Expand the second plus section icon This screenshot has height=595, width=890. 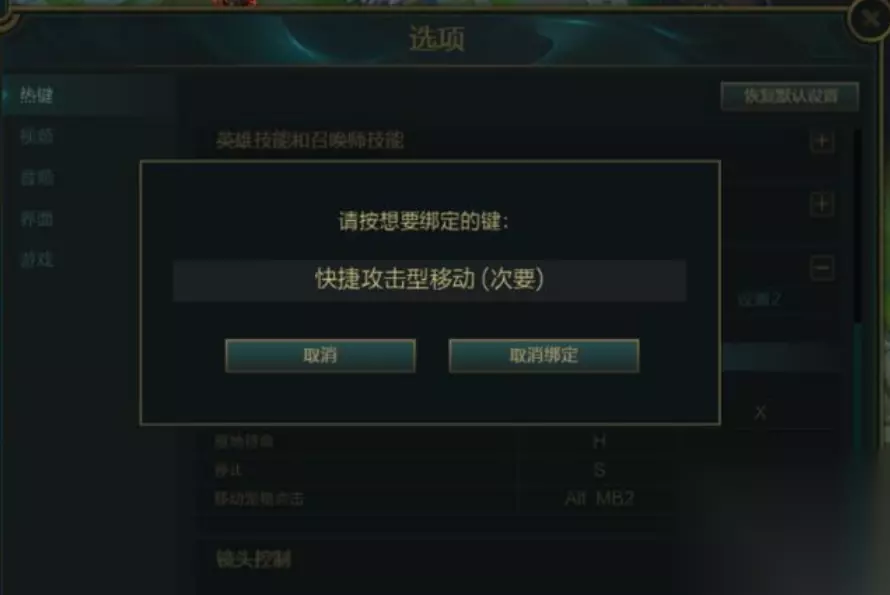pyautogui.click(x=821, y=204)
